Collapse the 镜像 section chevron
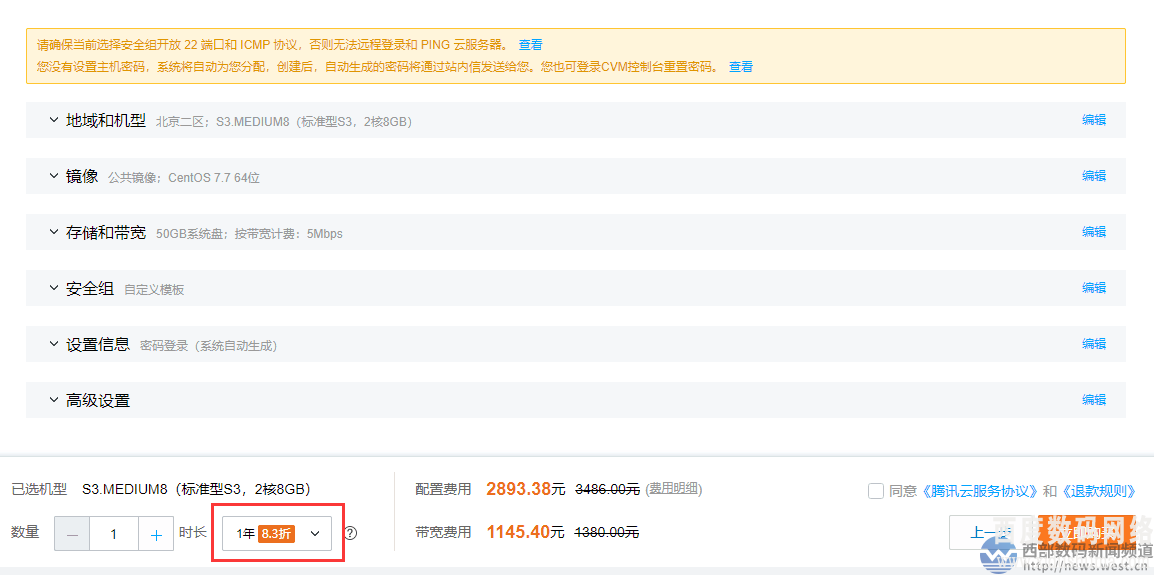The width and height of the screenshot is (1158, 575). click(x=53, y=176)
